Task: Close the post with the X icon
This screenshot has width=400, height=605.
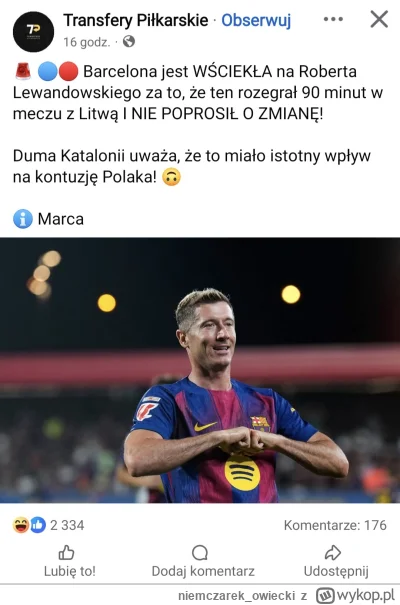Action: (x=379, y=19)
